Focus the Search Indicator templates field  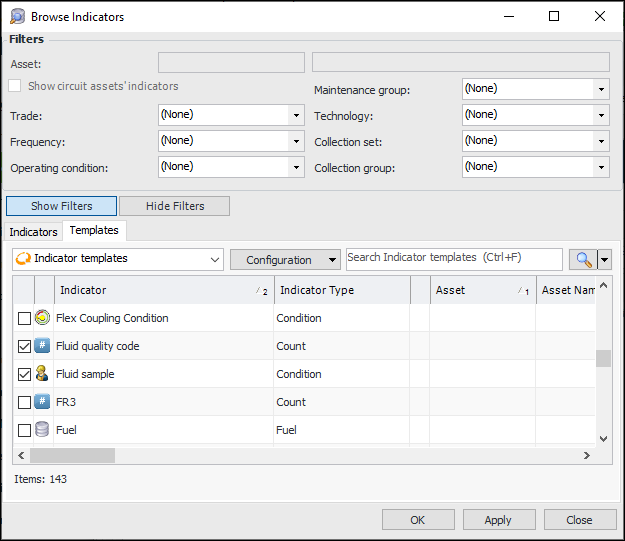(x=453, y=258)
